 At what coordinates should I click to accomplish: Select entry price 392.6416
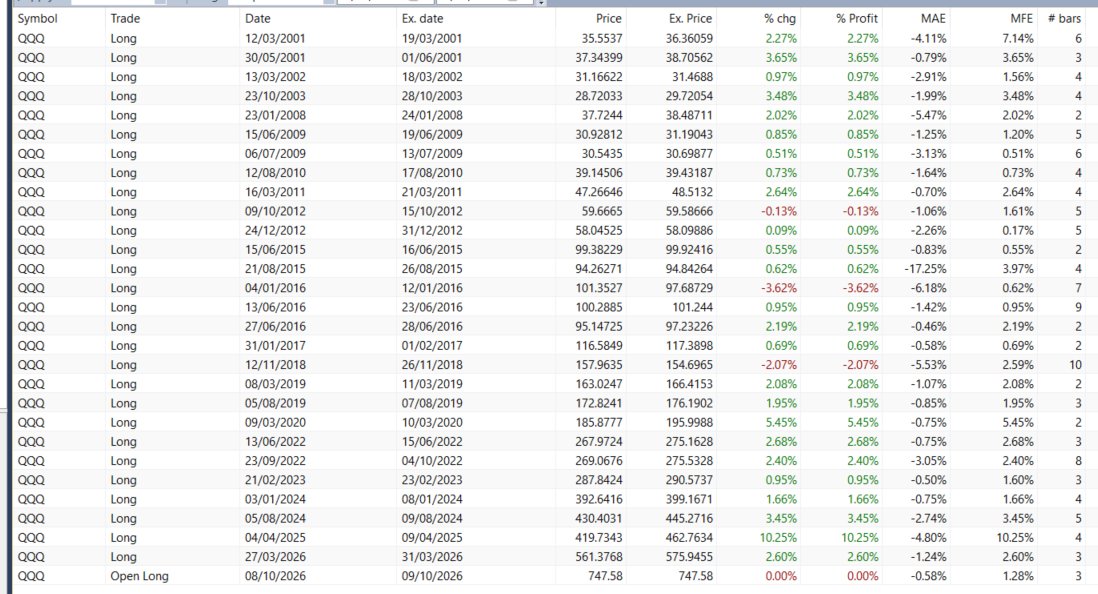(599, 499)
